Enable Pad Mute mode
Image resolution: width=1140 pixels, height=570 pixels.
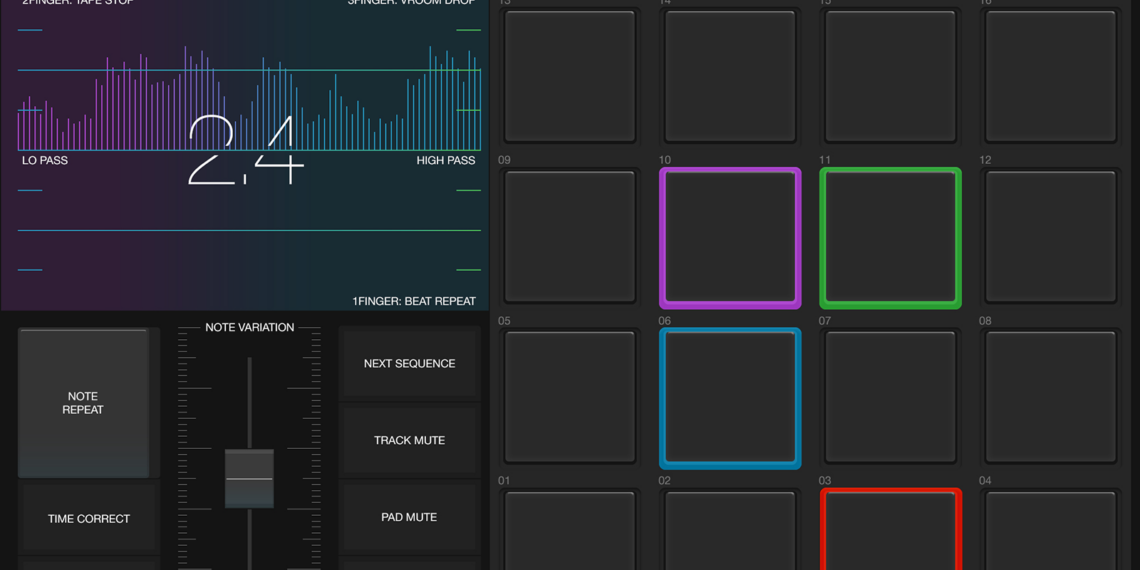[409, 517]
